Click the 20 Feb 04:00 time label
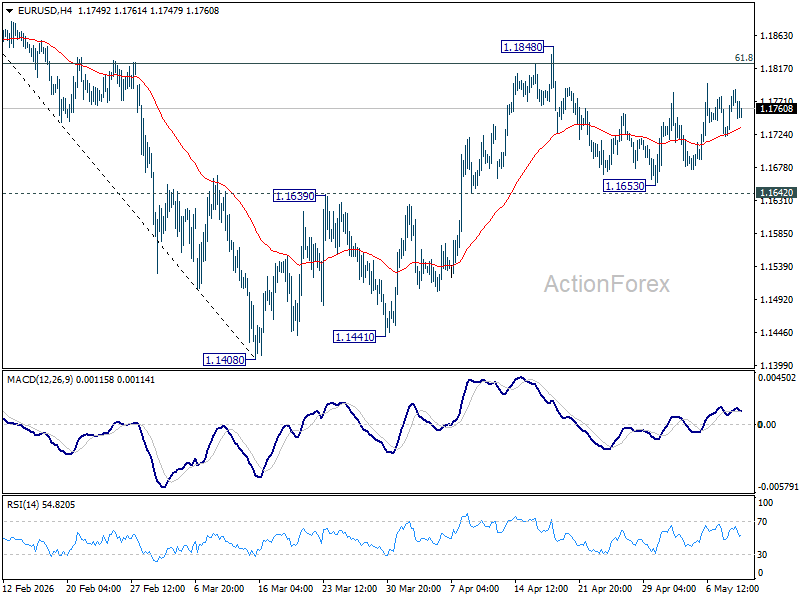 point(93,588)
